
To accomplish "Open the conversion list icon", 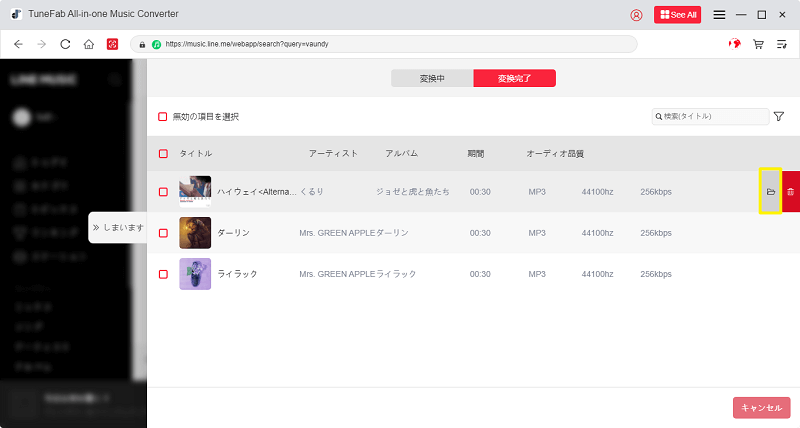I will (x=782, y=44).
